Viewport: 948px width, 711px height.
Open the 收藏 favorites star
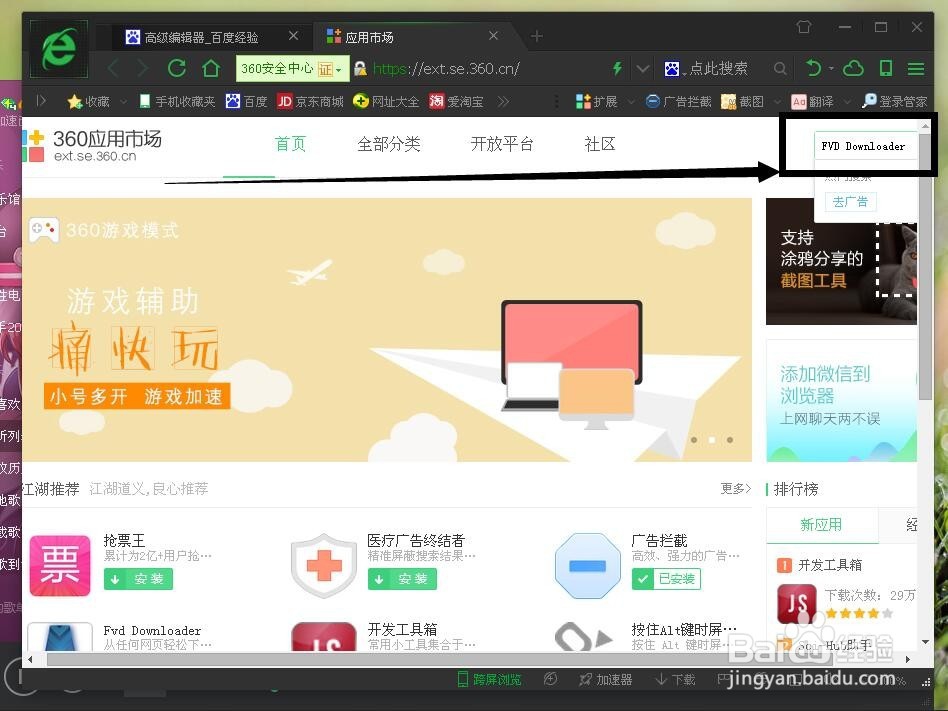coord(89,102)
